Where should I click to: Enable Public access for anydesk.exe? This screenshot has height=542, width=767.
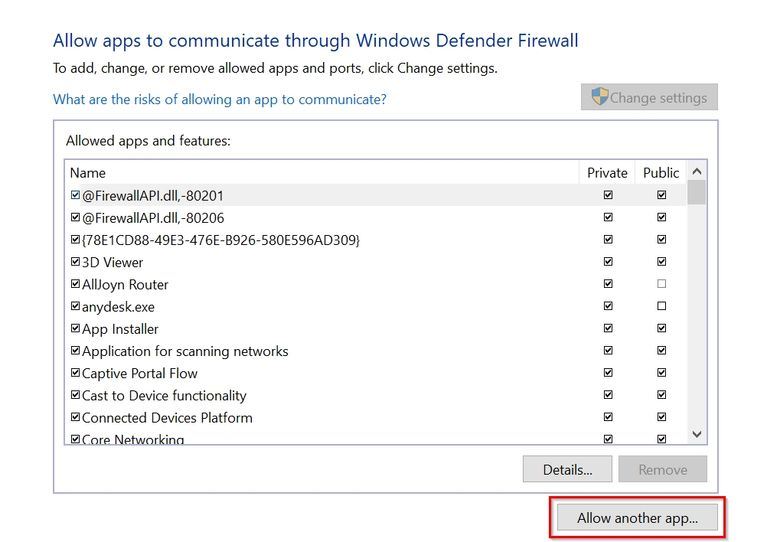(x=661, y=306)
